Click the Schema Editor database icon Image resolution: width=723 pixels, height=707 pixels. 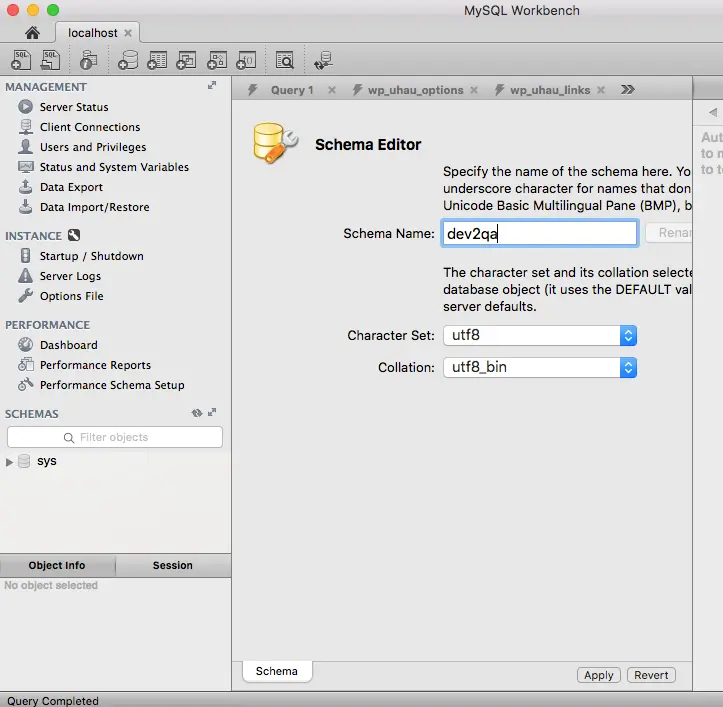coord(275,143)
